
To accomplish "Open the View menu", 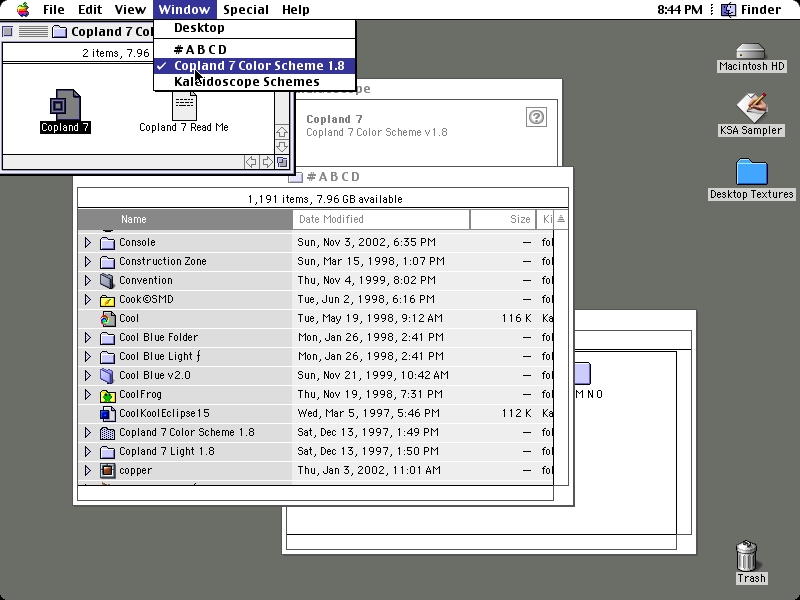I will [130, 10].
